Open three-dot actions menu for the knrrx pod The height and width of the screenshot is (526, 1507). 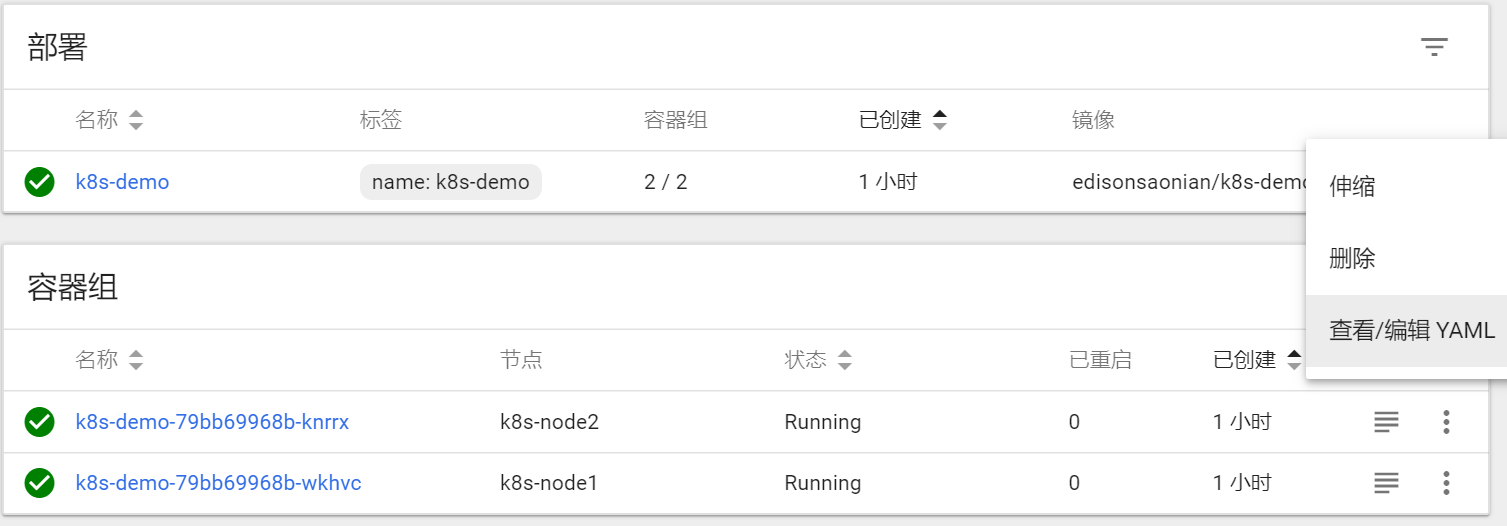click(x=1446, y=422)
